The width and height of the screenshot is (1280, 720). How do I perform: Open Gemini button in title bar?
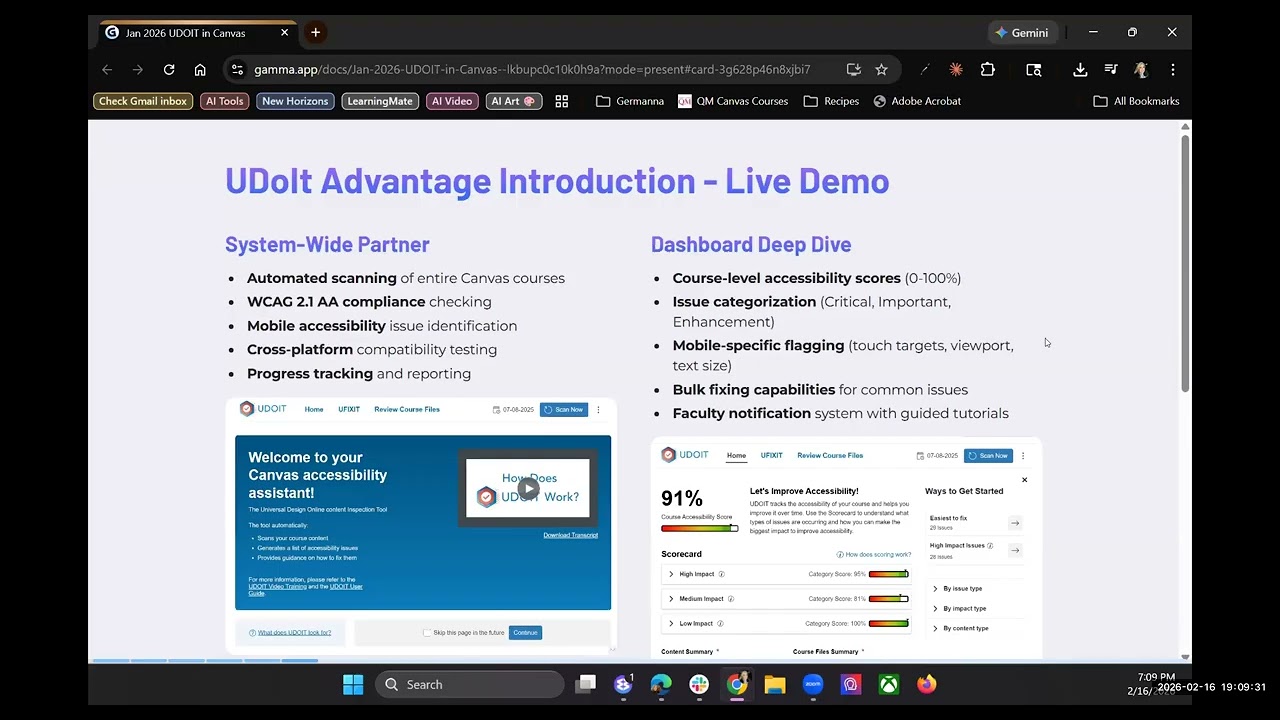(1022, 33)
